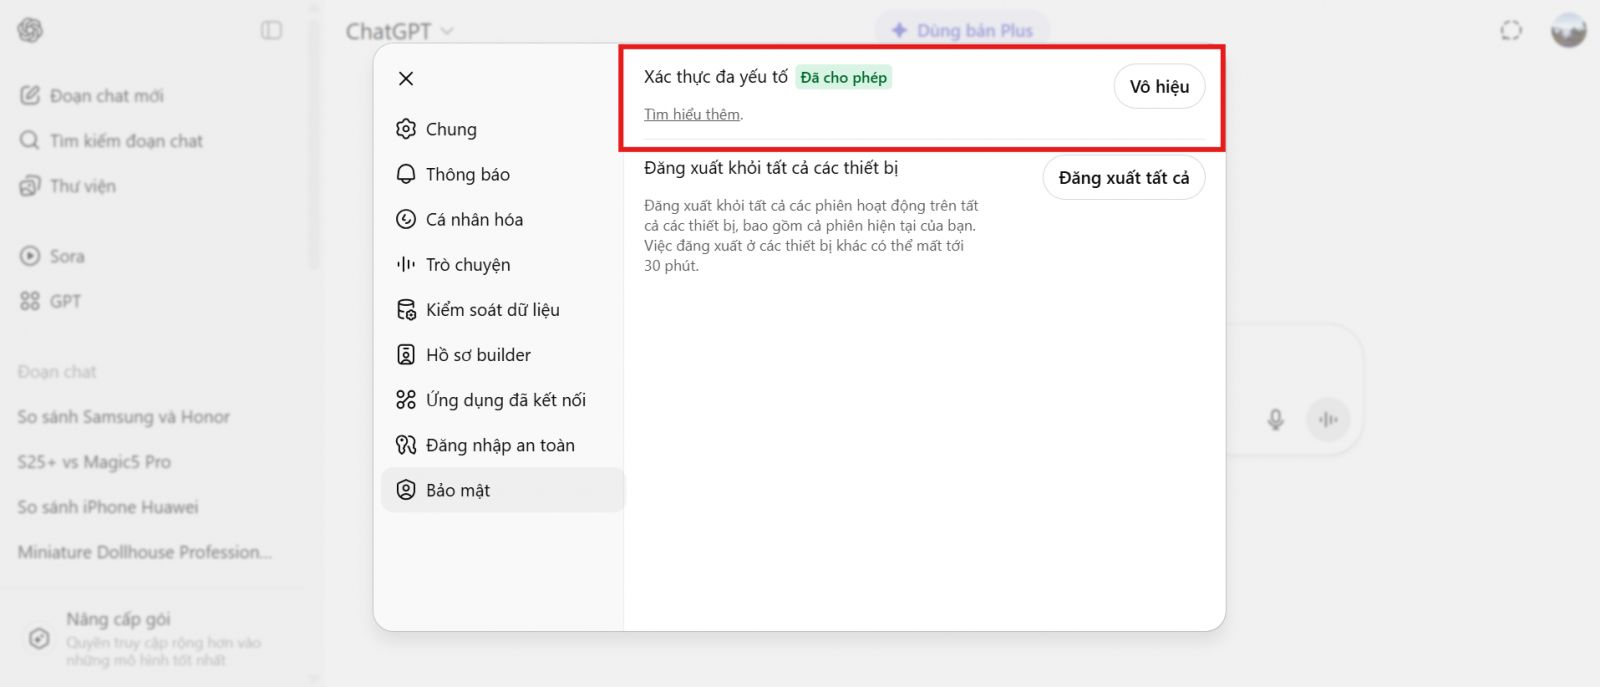The width and height of the screenshot is (1600, 687).
Task: Click the microphone dictation icon
Action: (x=1275, y=419)
